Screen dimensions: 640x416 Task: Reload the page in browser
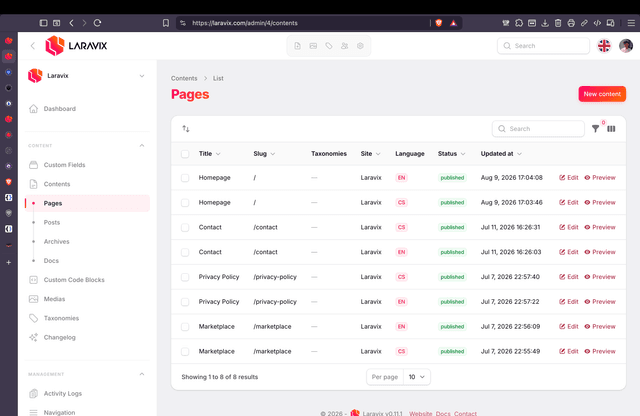97,23
